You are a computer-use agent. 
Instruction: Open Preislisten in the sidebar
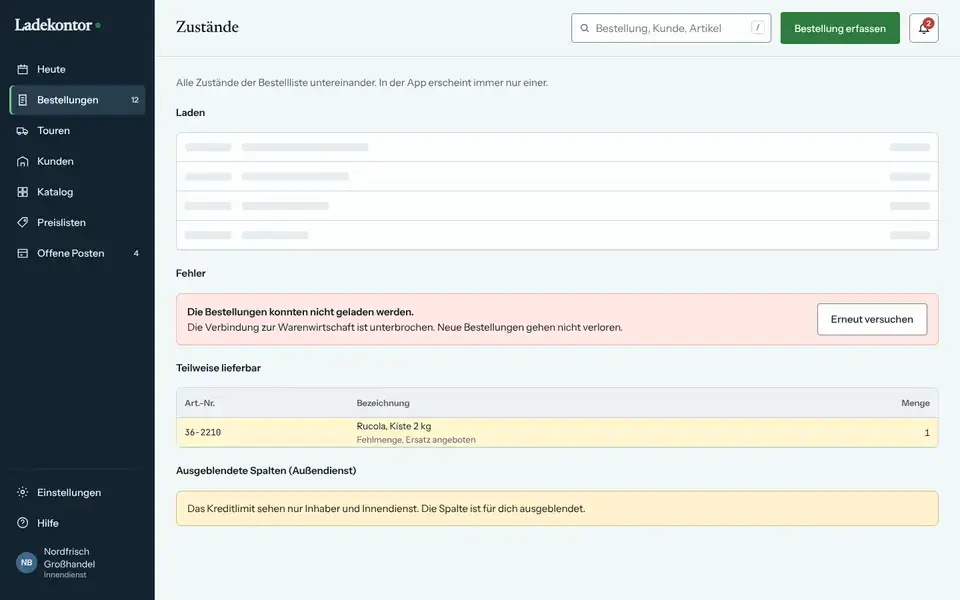(x=77, y=222)
